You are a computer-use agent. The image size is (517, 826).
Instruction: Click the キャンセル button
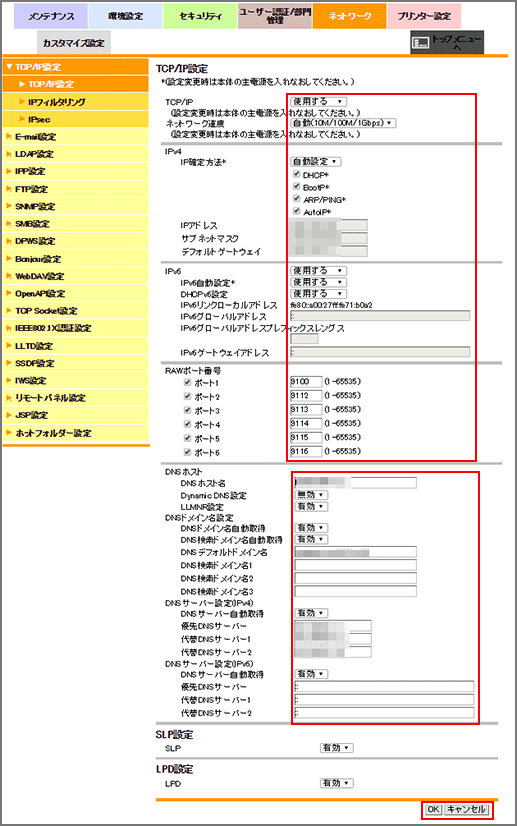[467, 809]
